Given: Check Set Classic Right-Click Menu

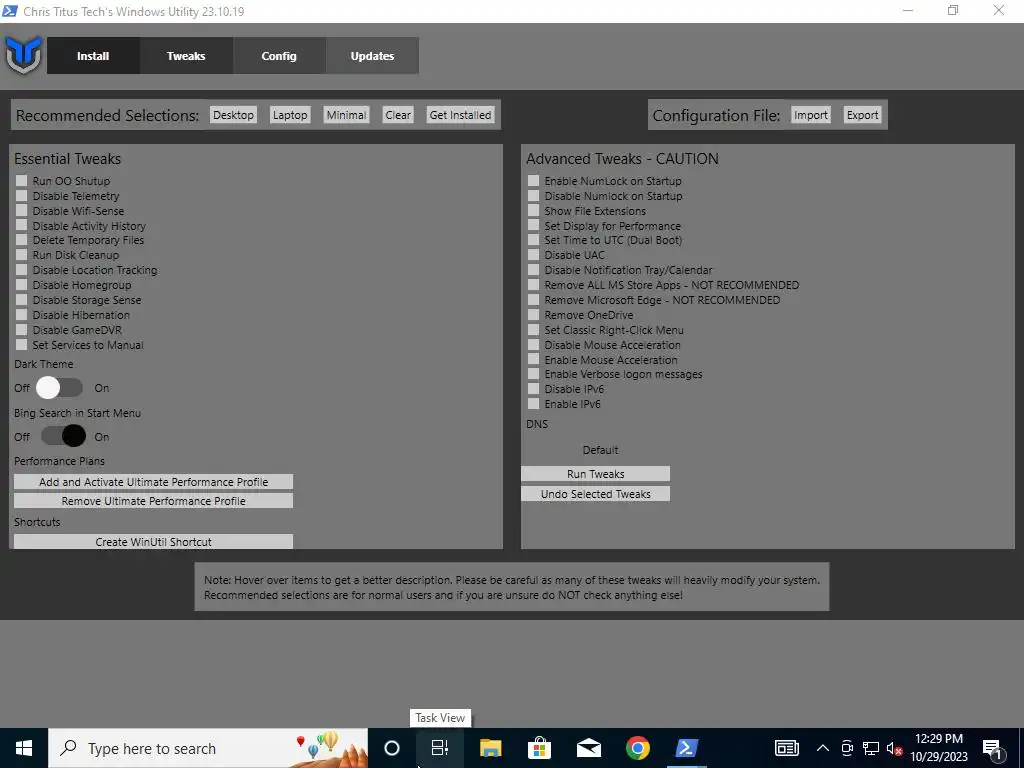Looking at the screenshot, I should point(534,330).
